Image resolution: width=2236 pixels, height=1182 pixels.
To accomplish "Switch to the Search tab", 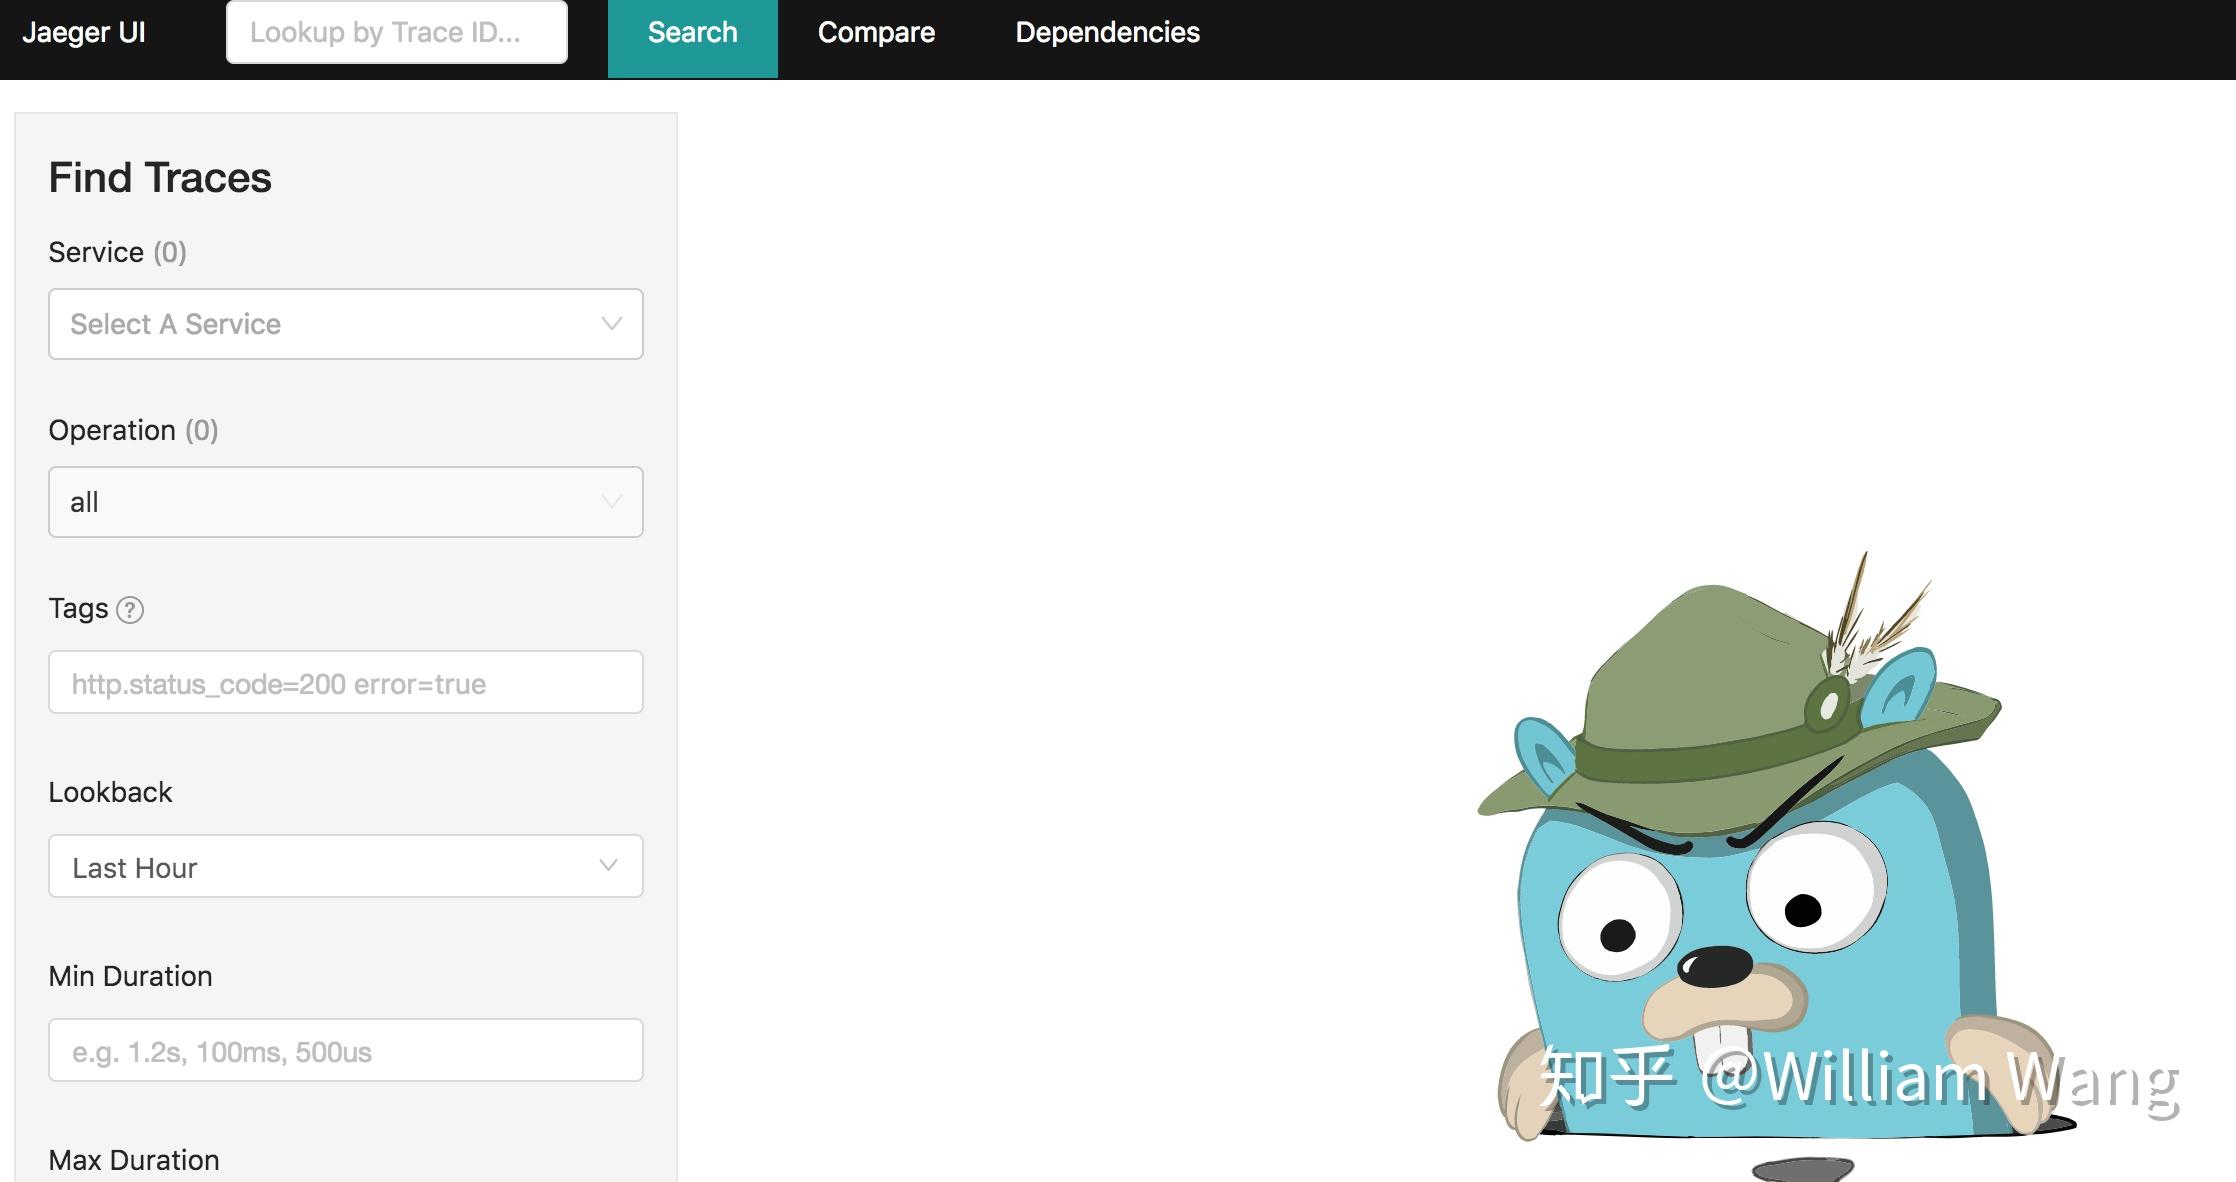I will (692, 34).
